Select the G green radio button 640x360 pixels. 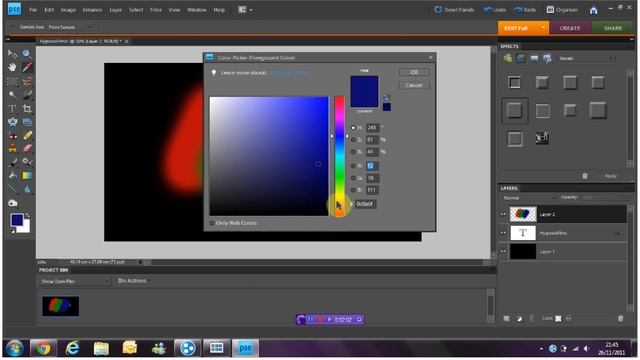click(x=353, y=178)
